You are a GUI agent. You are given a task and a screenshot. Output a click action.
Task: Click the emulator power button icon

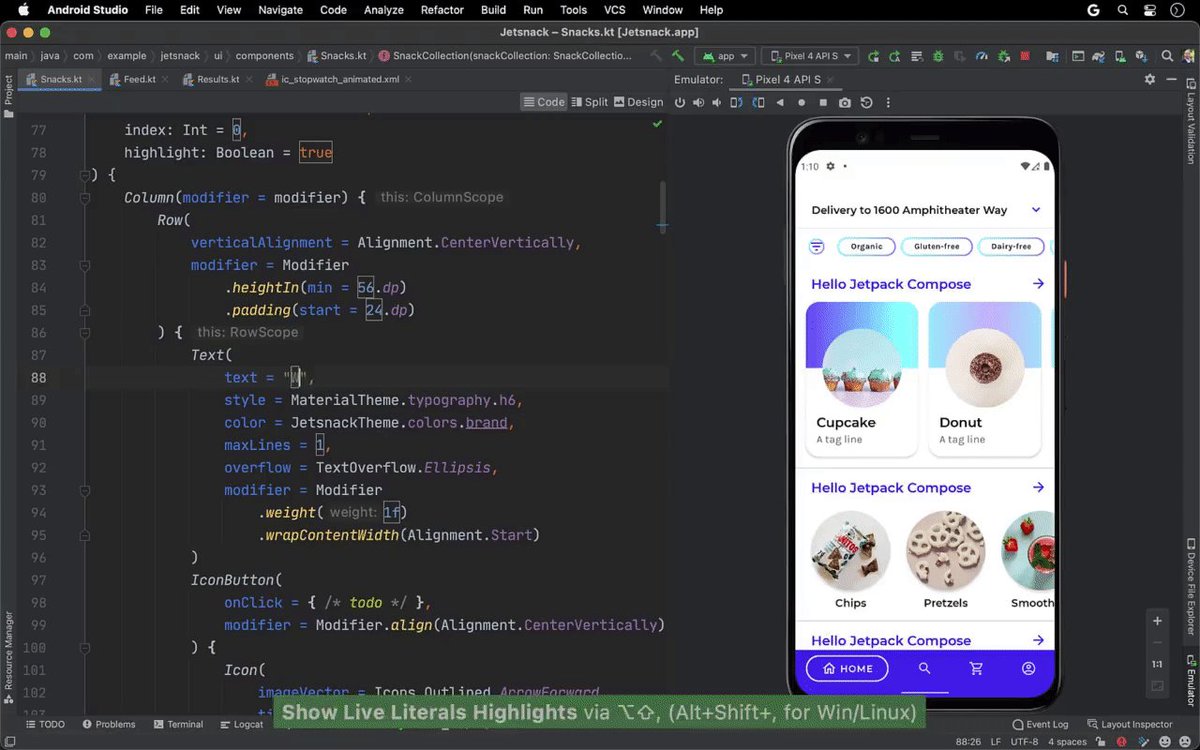click(x=680, y=102)
